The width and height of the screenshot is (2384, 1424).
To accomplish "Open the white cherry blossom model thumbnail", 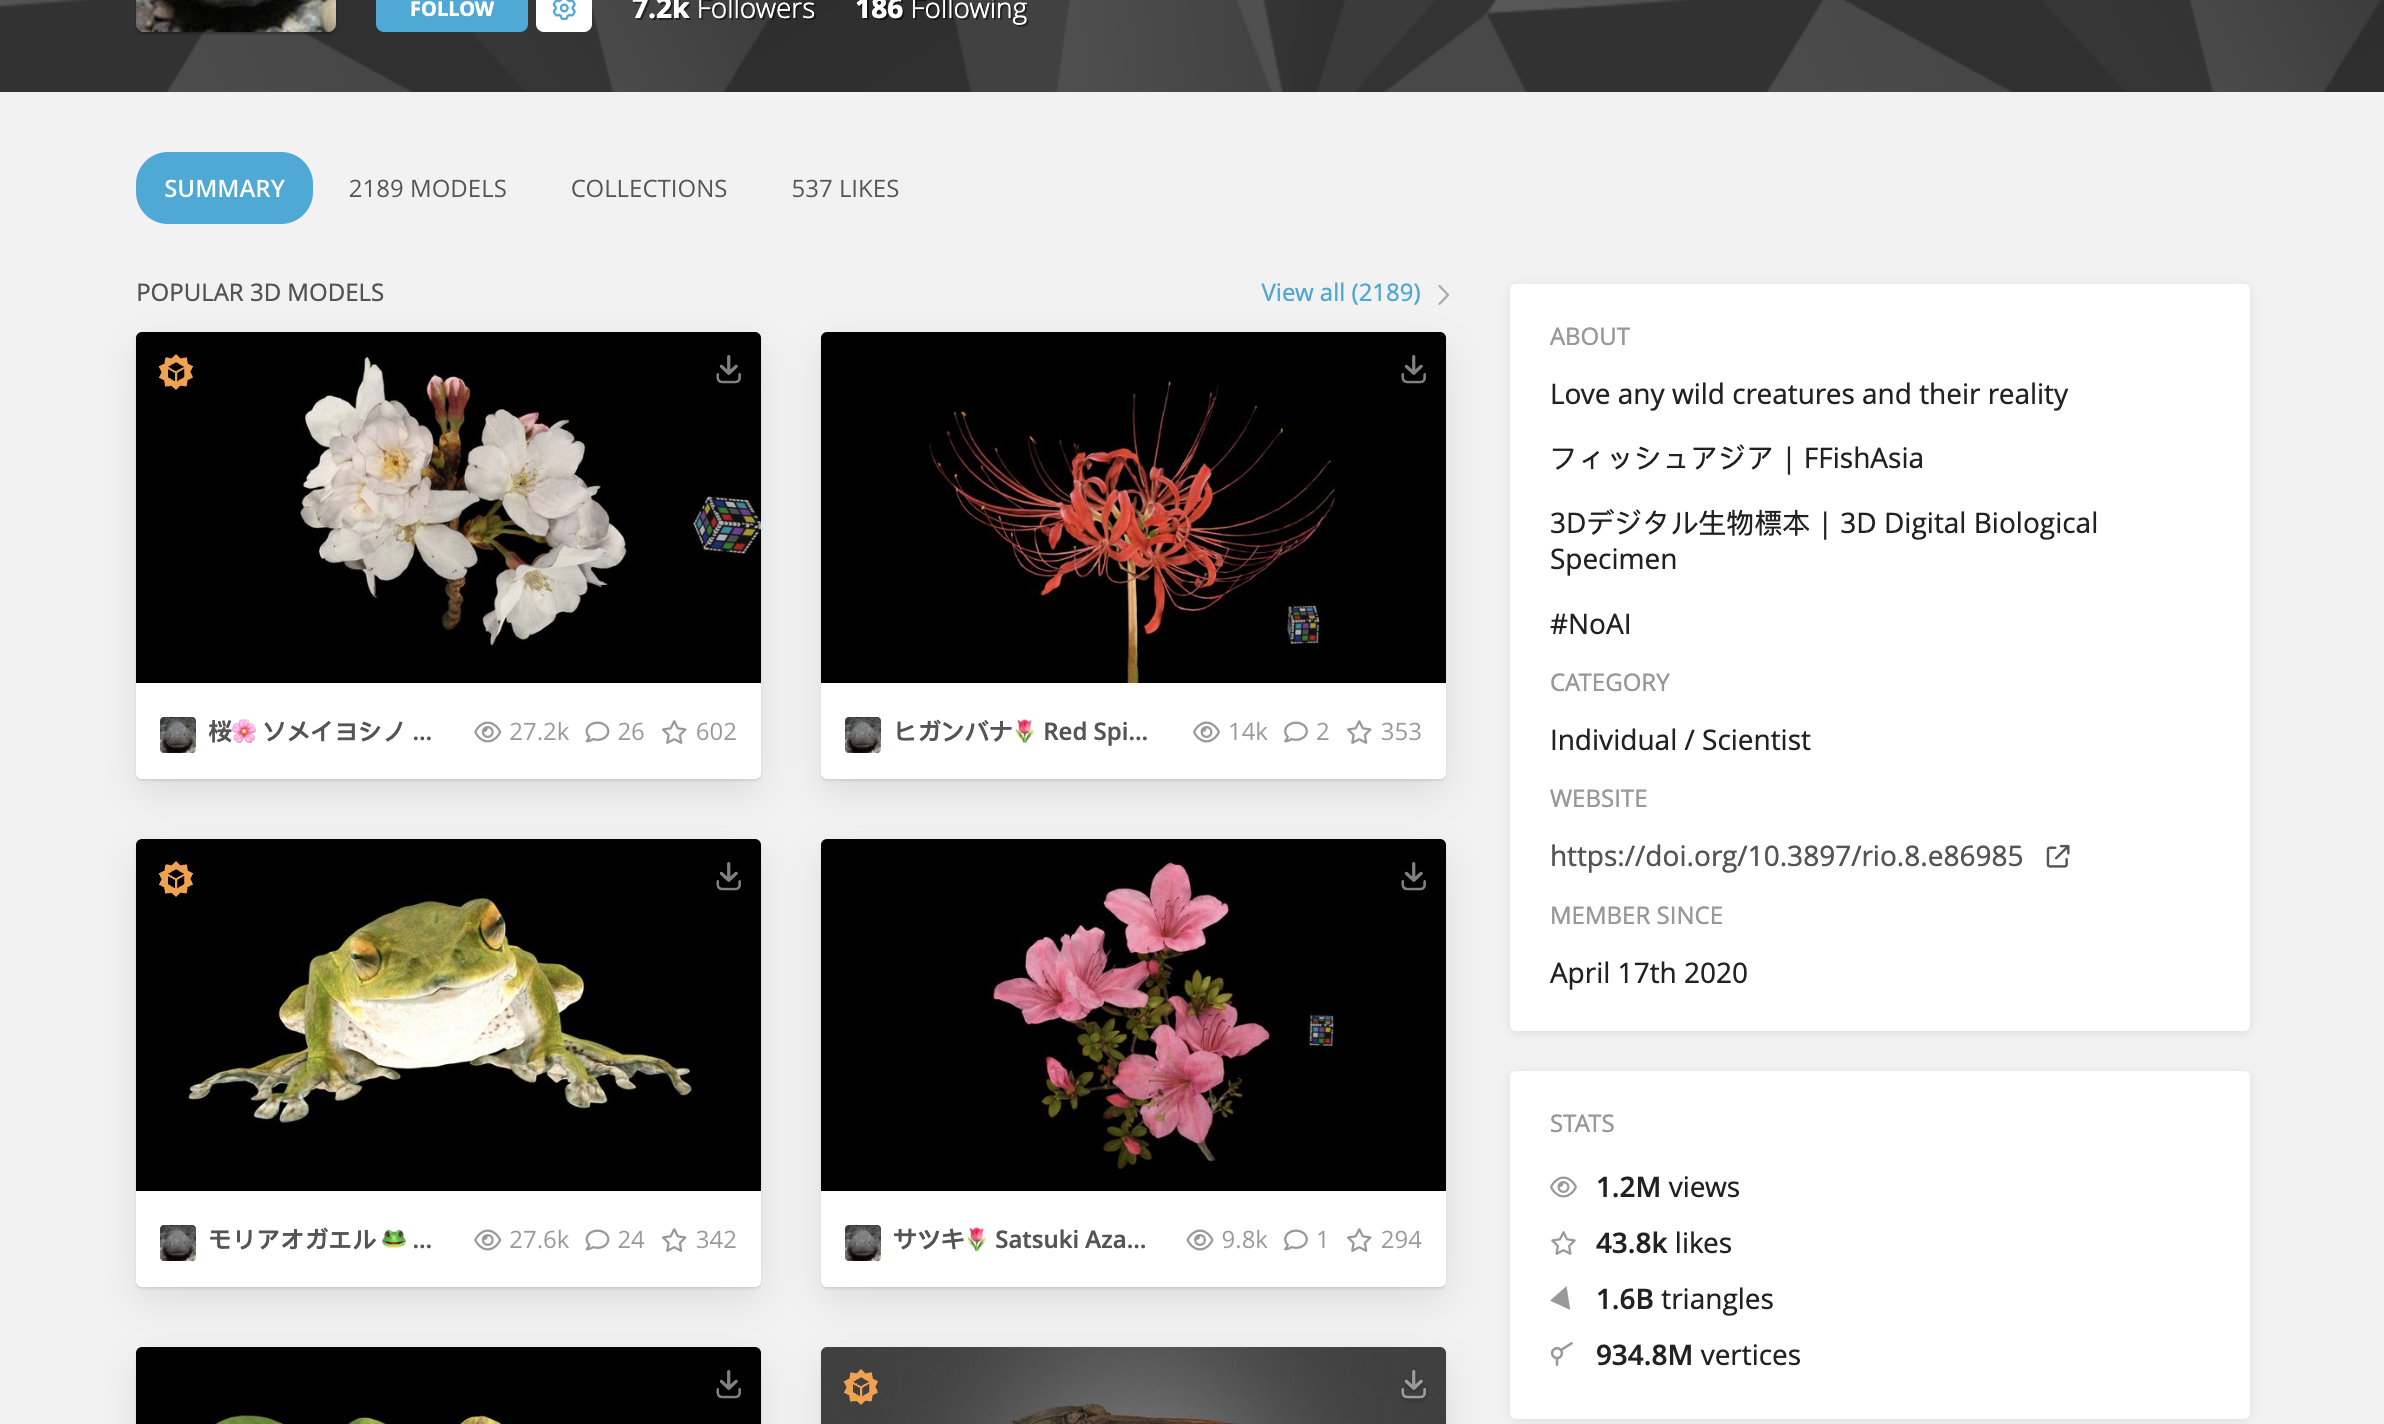I will [x=448, y=507].
